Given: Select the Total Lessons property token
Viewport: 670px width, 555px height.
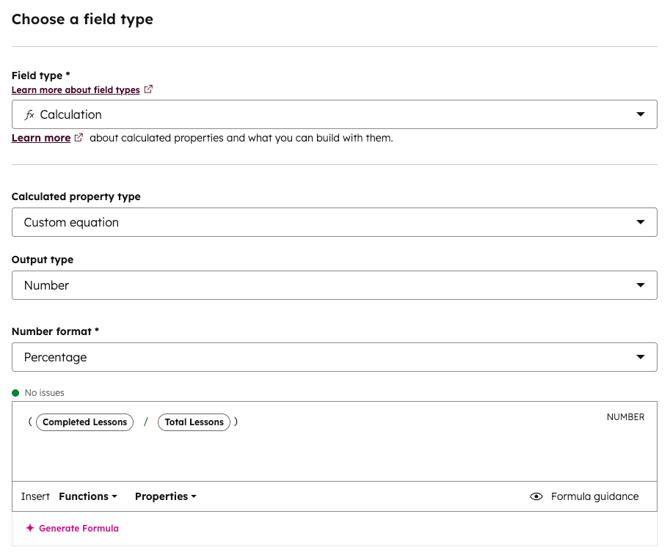Looking at the screenshot, I should [x=194, y=422].
